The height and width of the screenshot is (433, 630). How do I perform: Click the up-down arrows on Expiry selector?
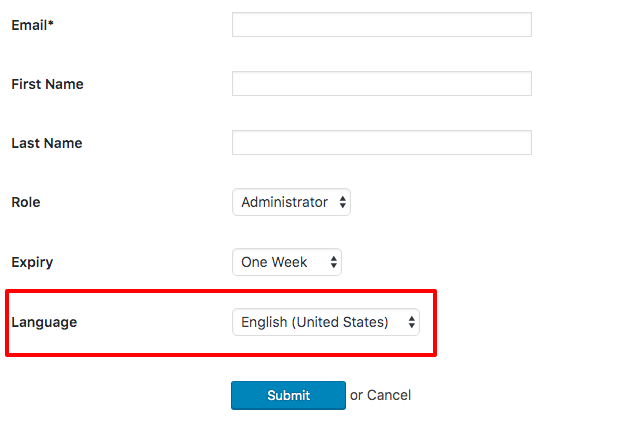click(x=334, y=263)
